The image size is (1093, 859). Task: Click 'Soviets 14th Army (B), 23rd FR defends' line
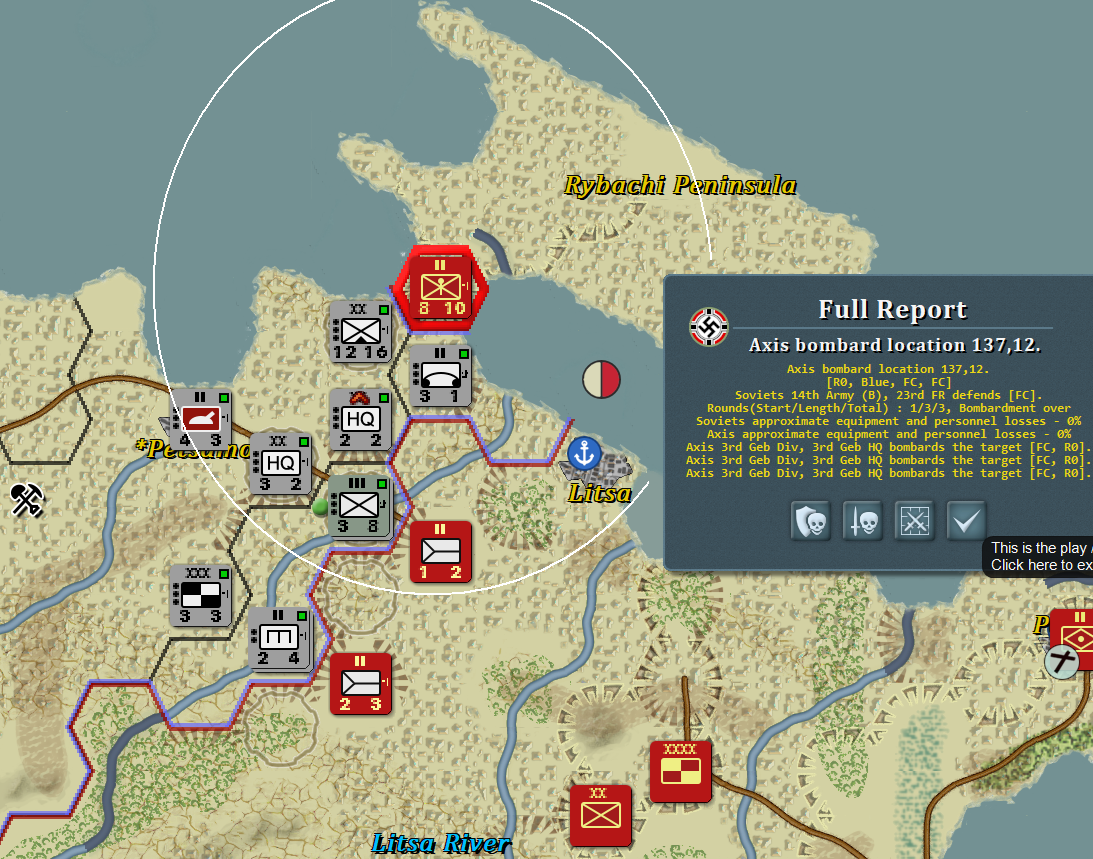[x=888, y=395]
